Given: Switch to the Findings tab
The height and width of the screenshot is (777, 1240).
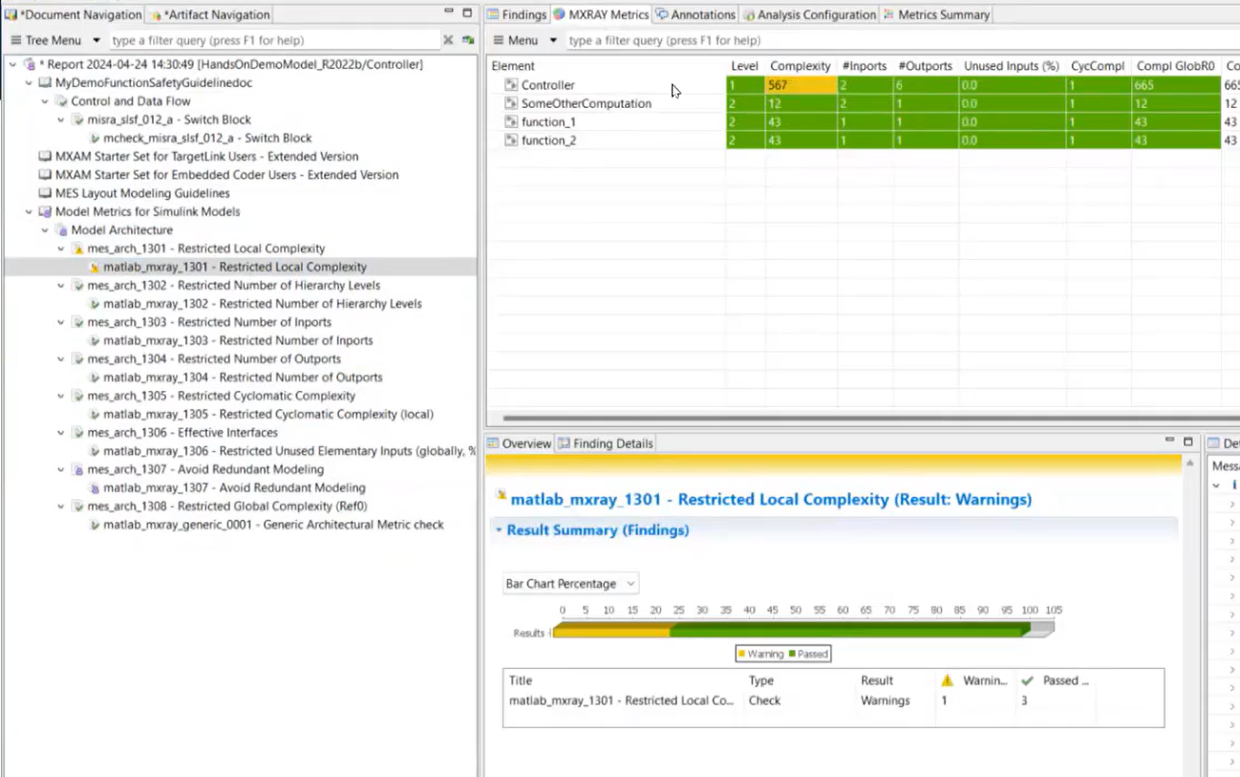Looking at the screenshot, I should tap(517, 15).
